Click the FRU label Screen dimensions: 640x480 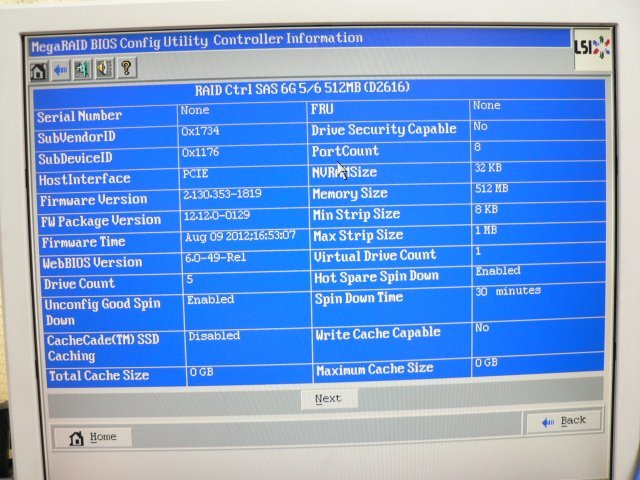click(322, 109)
